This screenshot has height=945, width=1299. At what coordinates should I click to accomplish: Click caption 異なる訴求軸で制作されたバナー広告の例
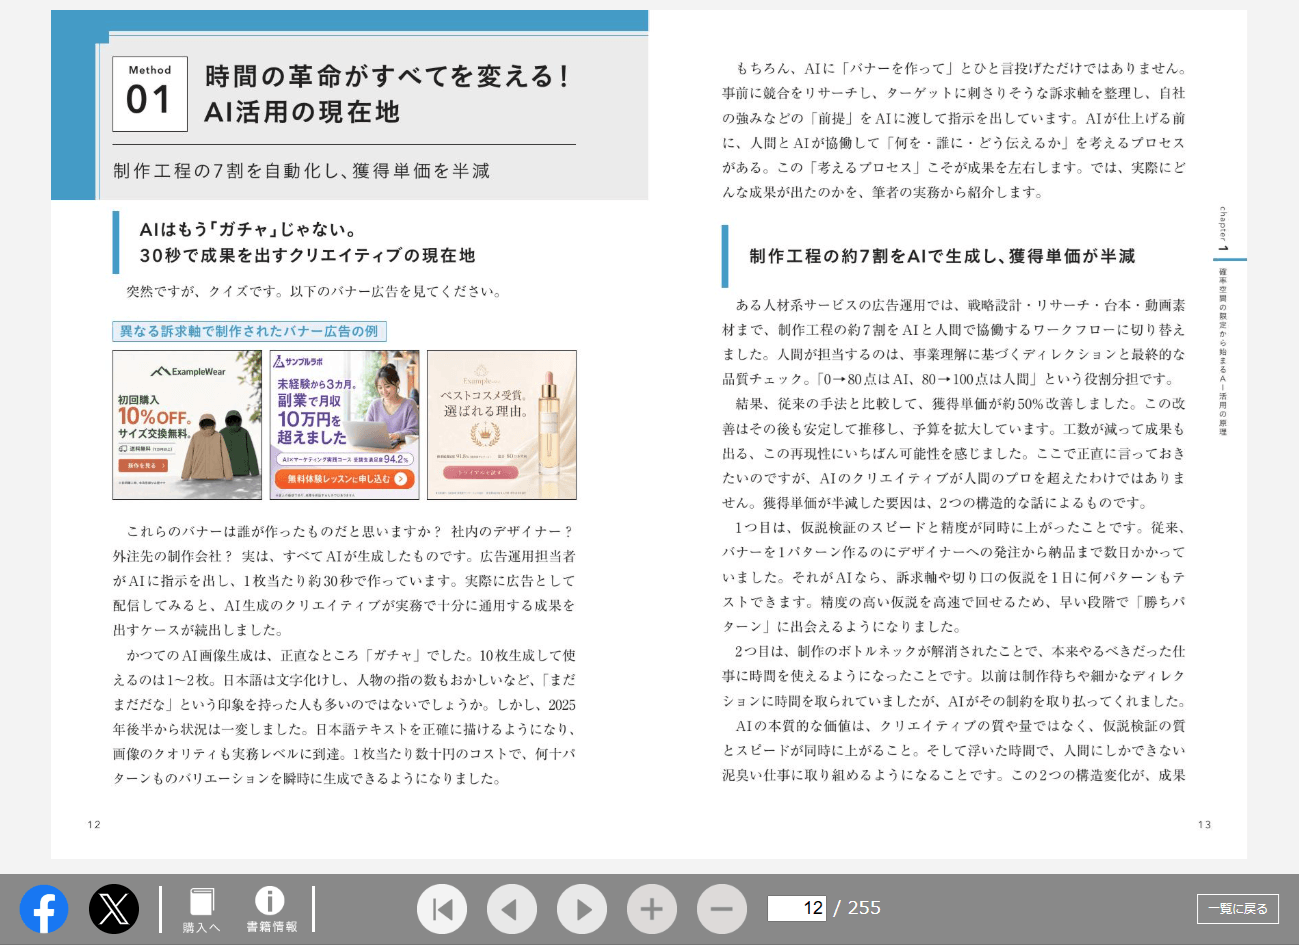click(249, 331)
